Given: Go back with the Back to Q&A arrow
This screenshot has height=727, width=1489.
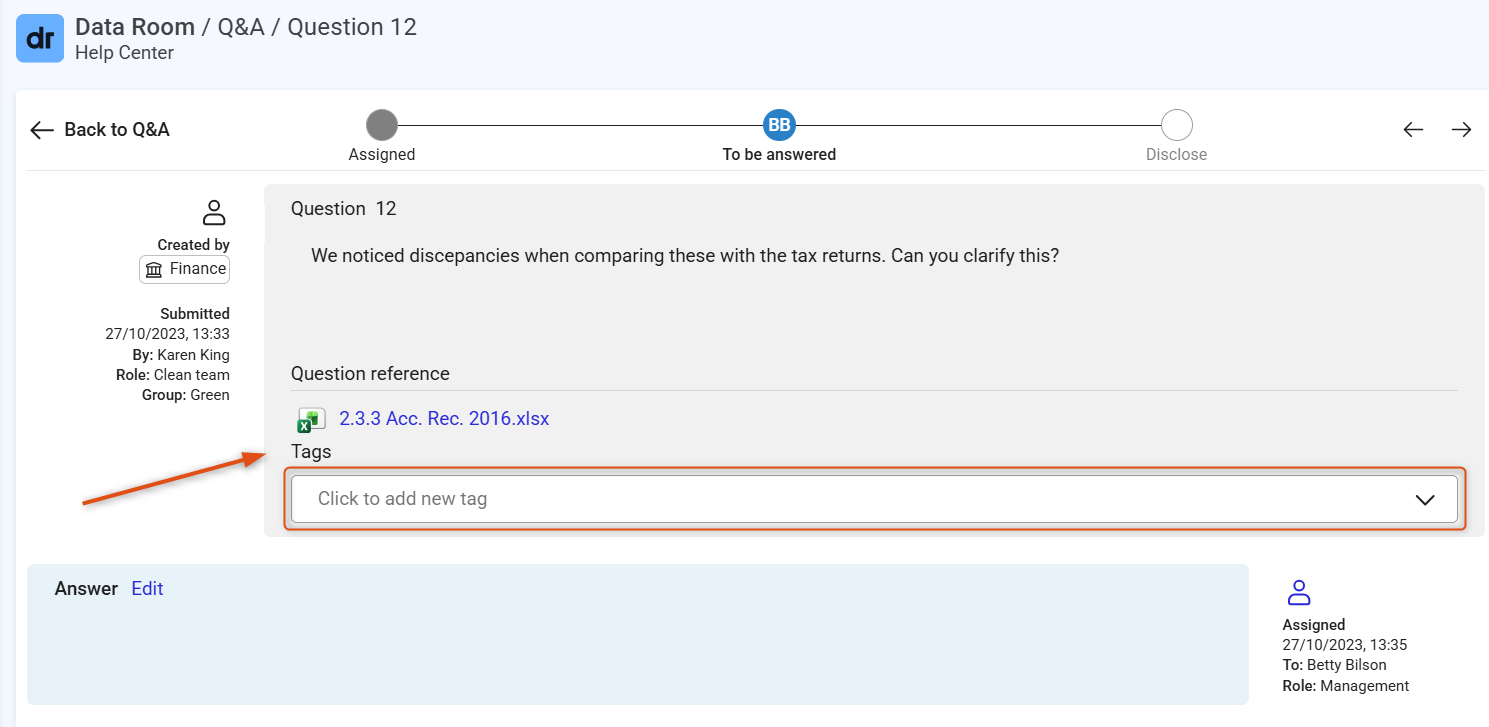Looking at the screenshot, I should click(x=42, y=130).
